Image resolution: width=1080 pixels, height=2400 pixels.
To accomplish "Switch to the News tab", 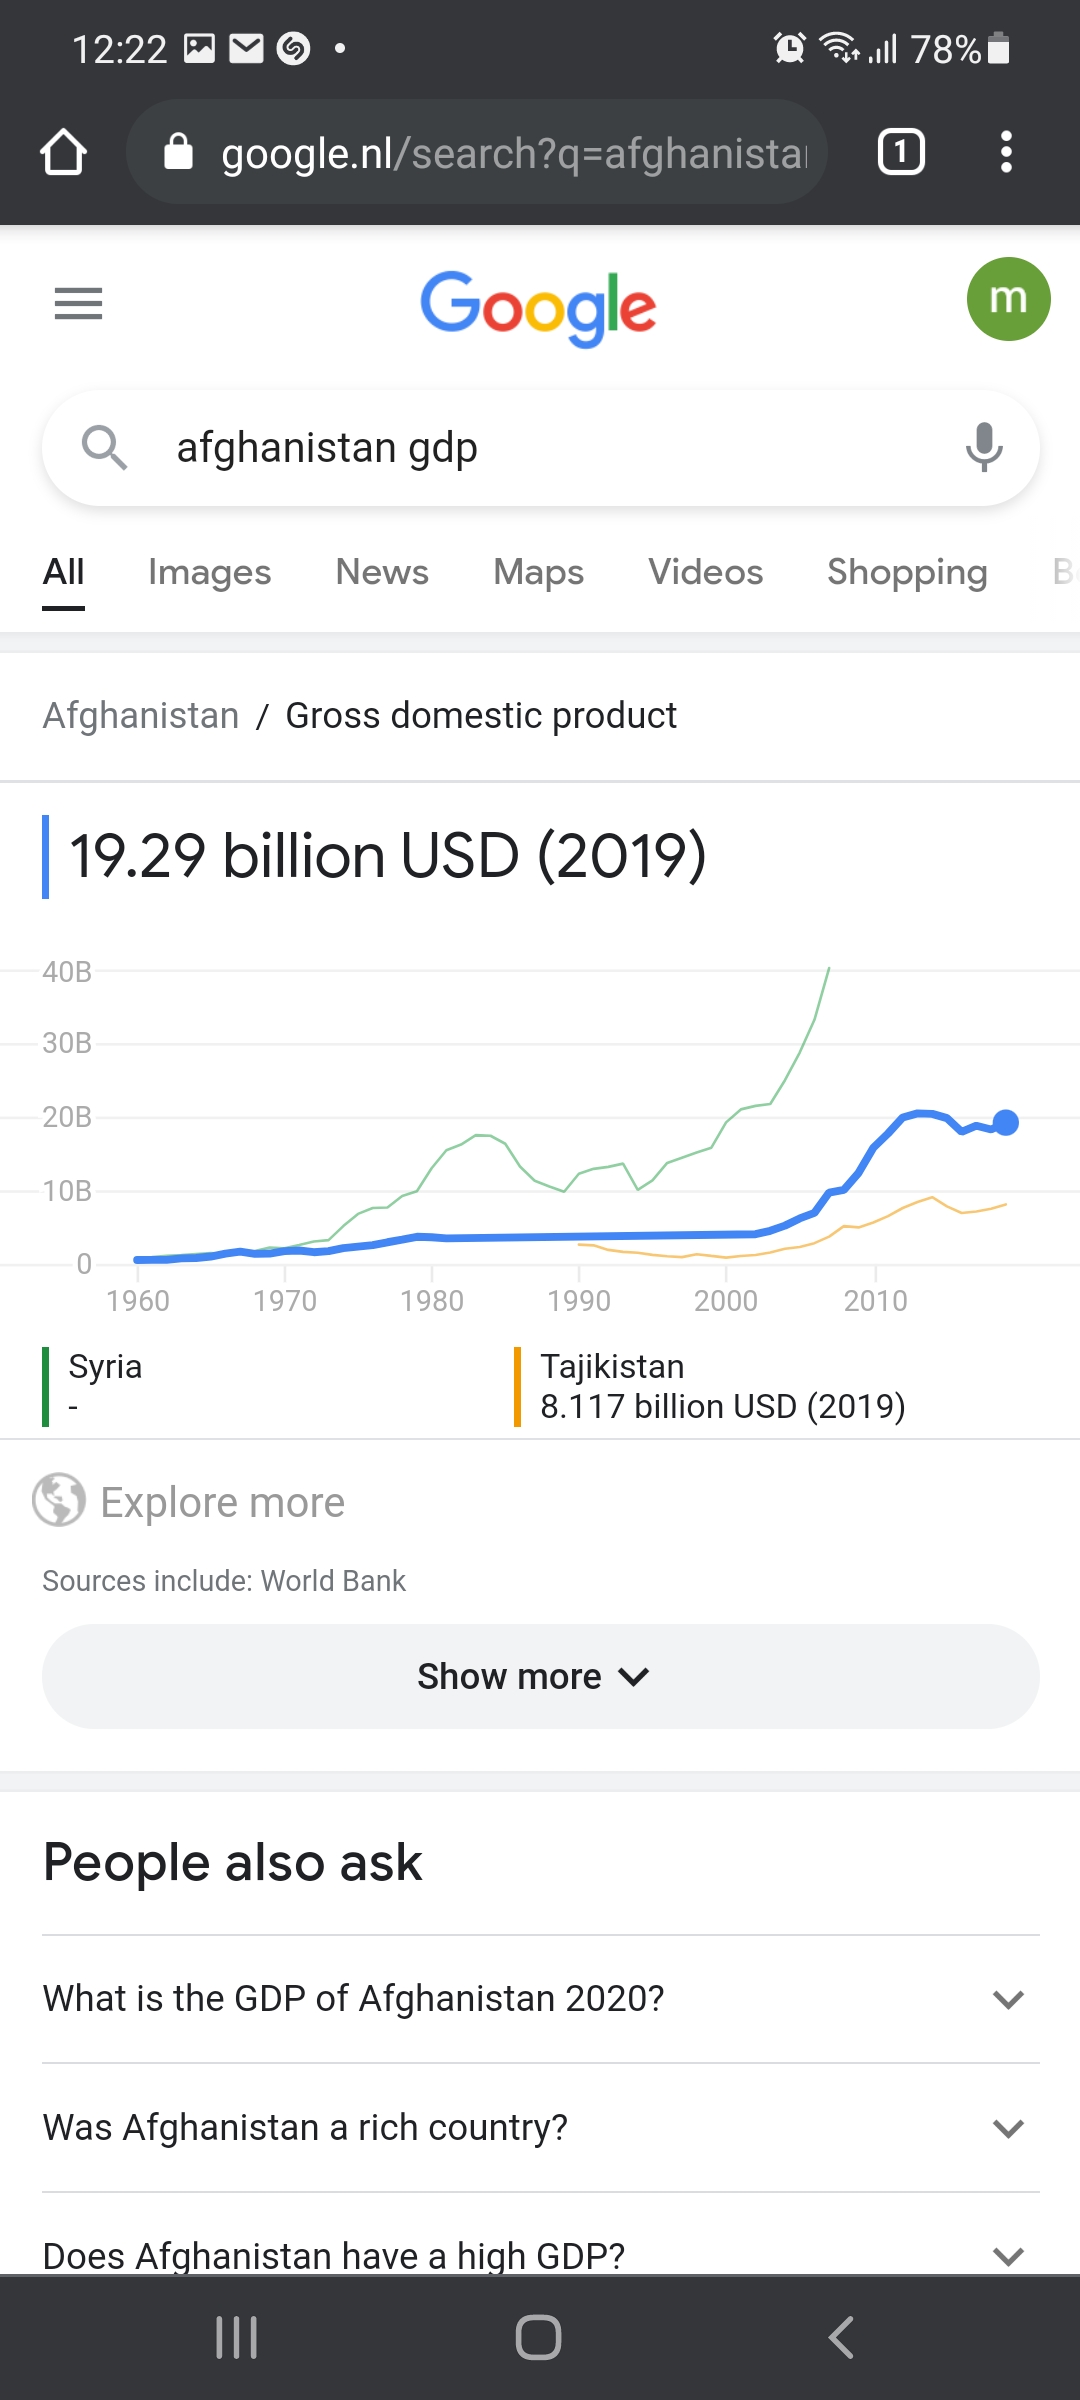I will pyautogui.click(x=382, y=572).
